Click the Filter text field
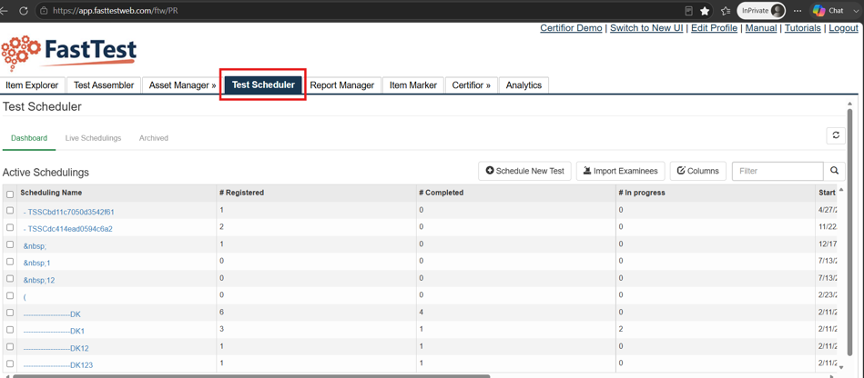This screenshot has height=378, width=864. click(777, 171)
